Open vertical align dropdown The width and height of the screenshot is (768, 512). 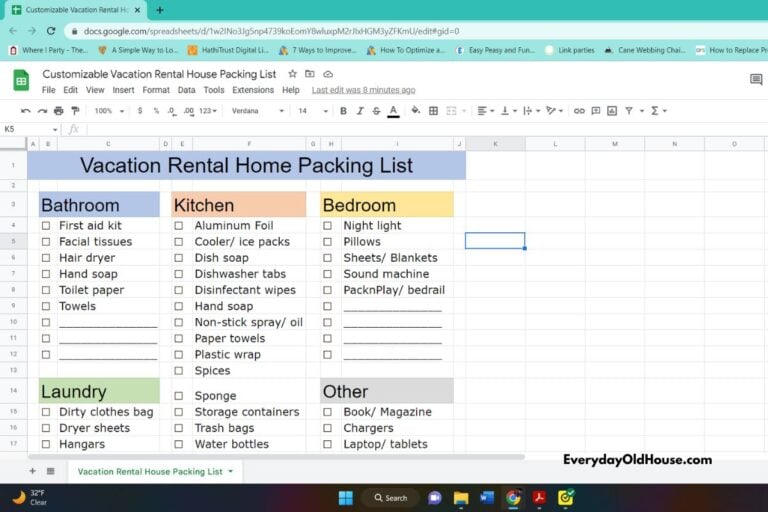point(508,111)
